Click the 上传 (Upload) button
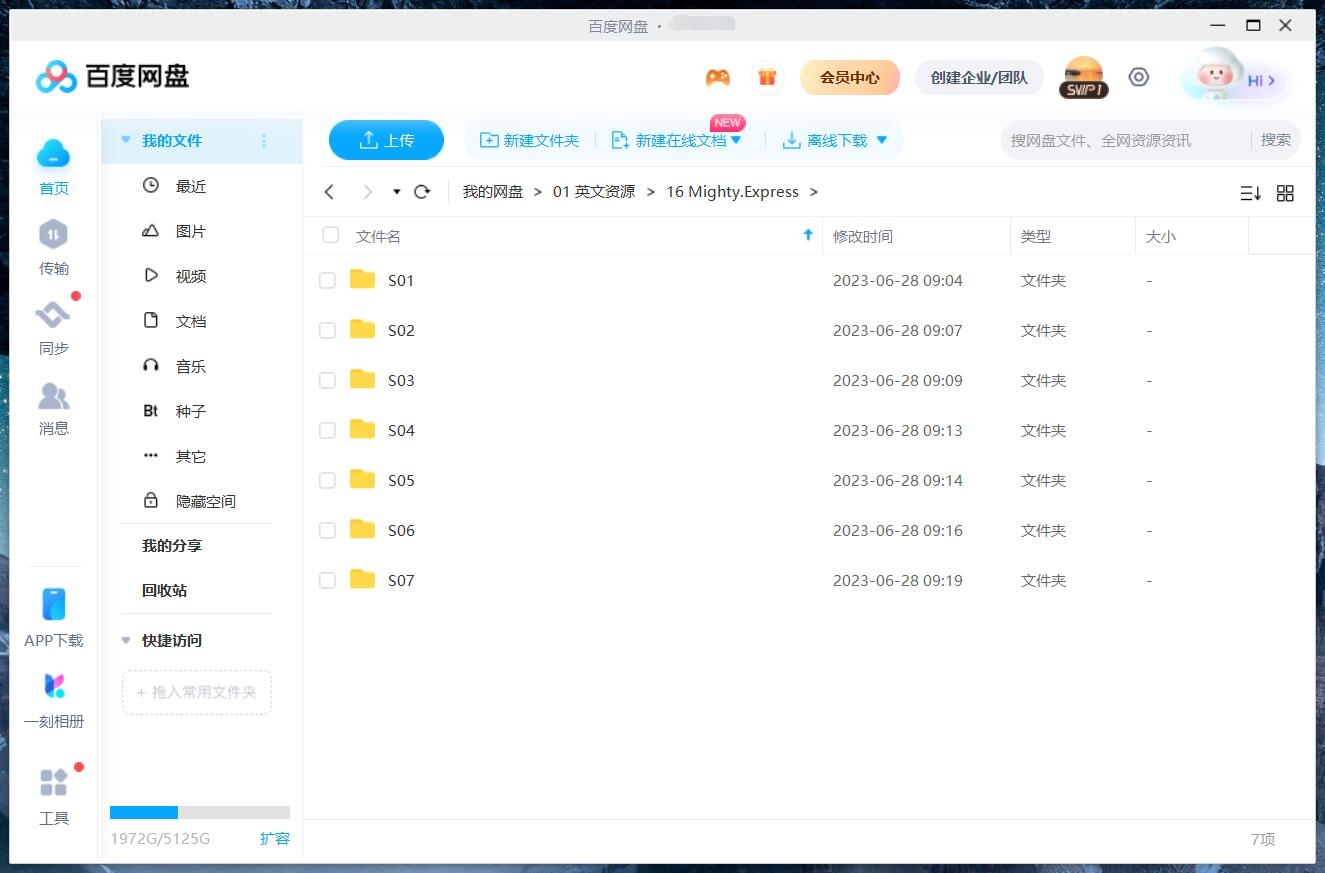 (x=386, y=140)
